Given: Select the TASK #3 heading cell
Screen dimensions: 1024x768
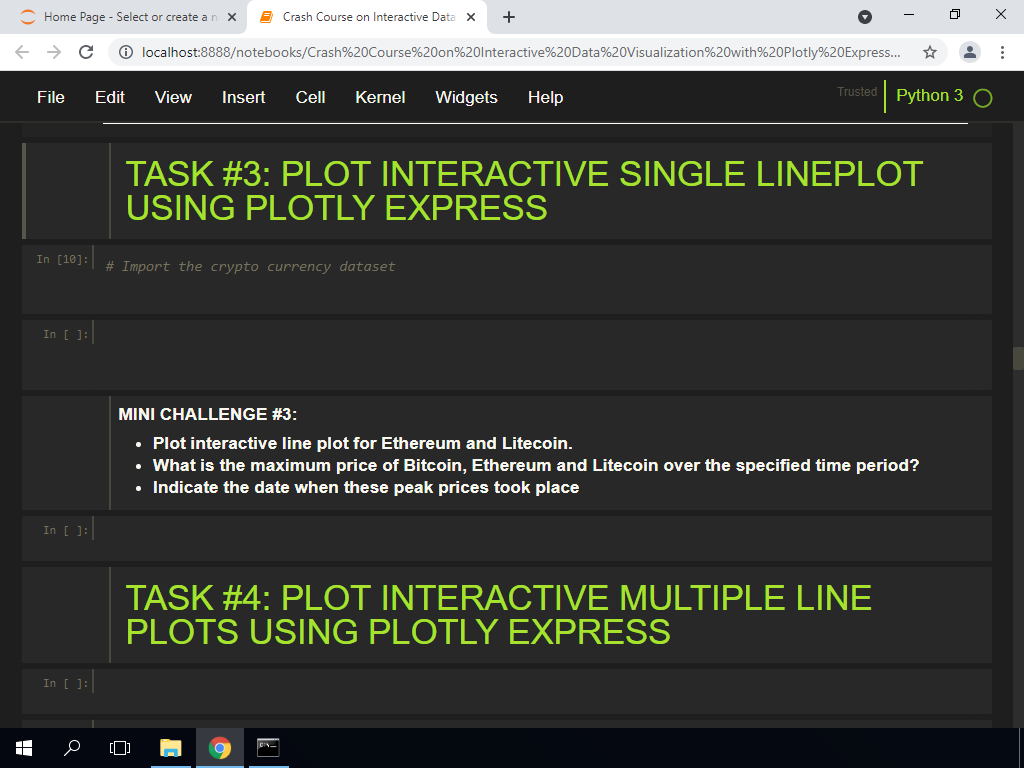Looking at the screenshot, I should [507, 191].
